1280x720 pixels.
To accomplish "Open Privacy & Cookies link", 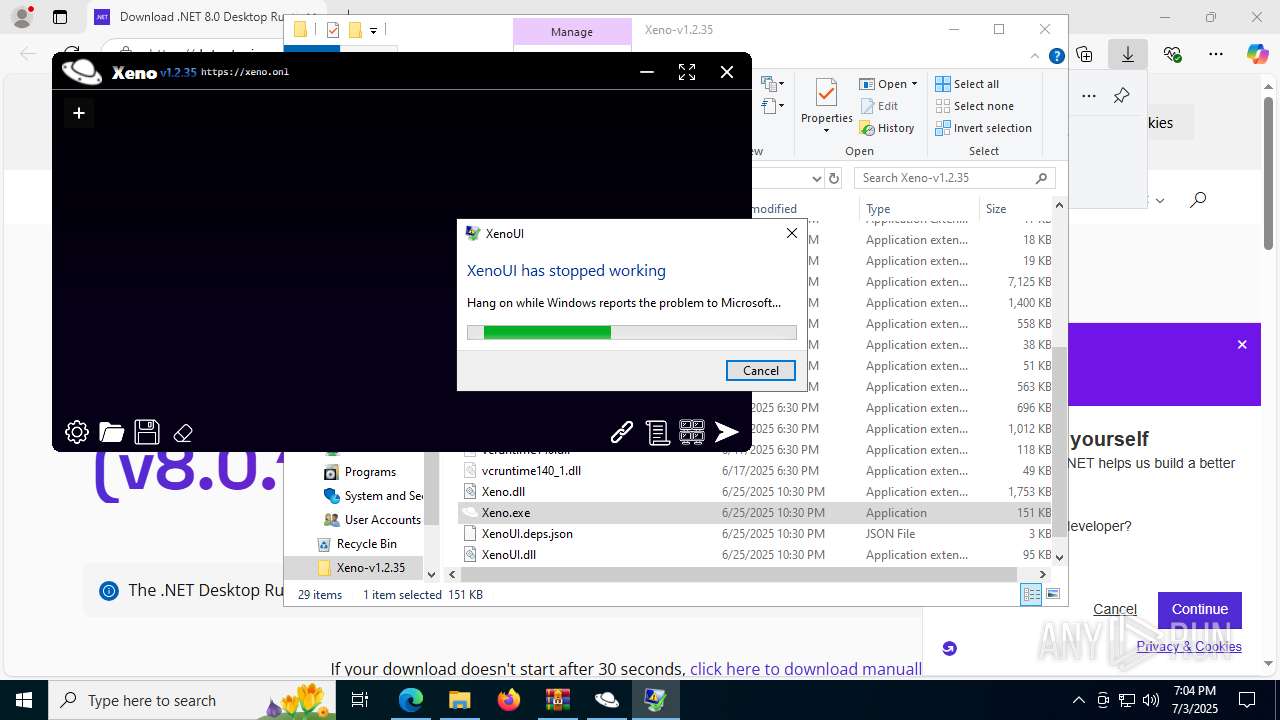I will [x=1189, y=646].
